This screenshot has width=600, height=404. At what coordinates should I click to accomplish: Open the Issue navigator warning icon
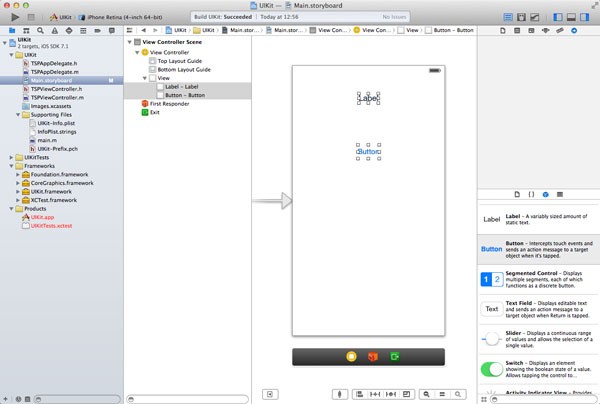click(55, 31)
